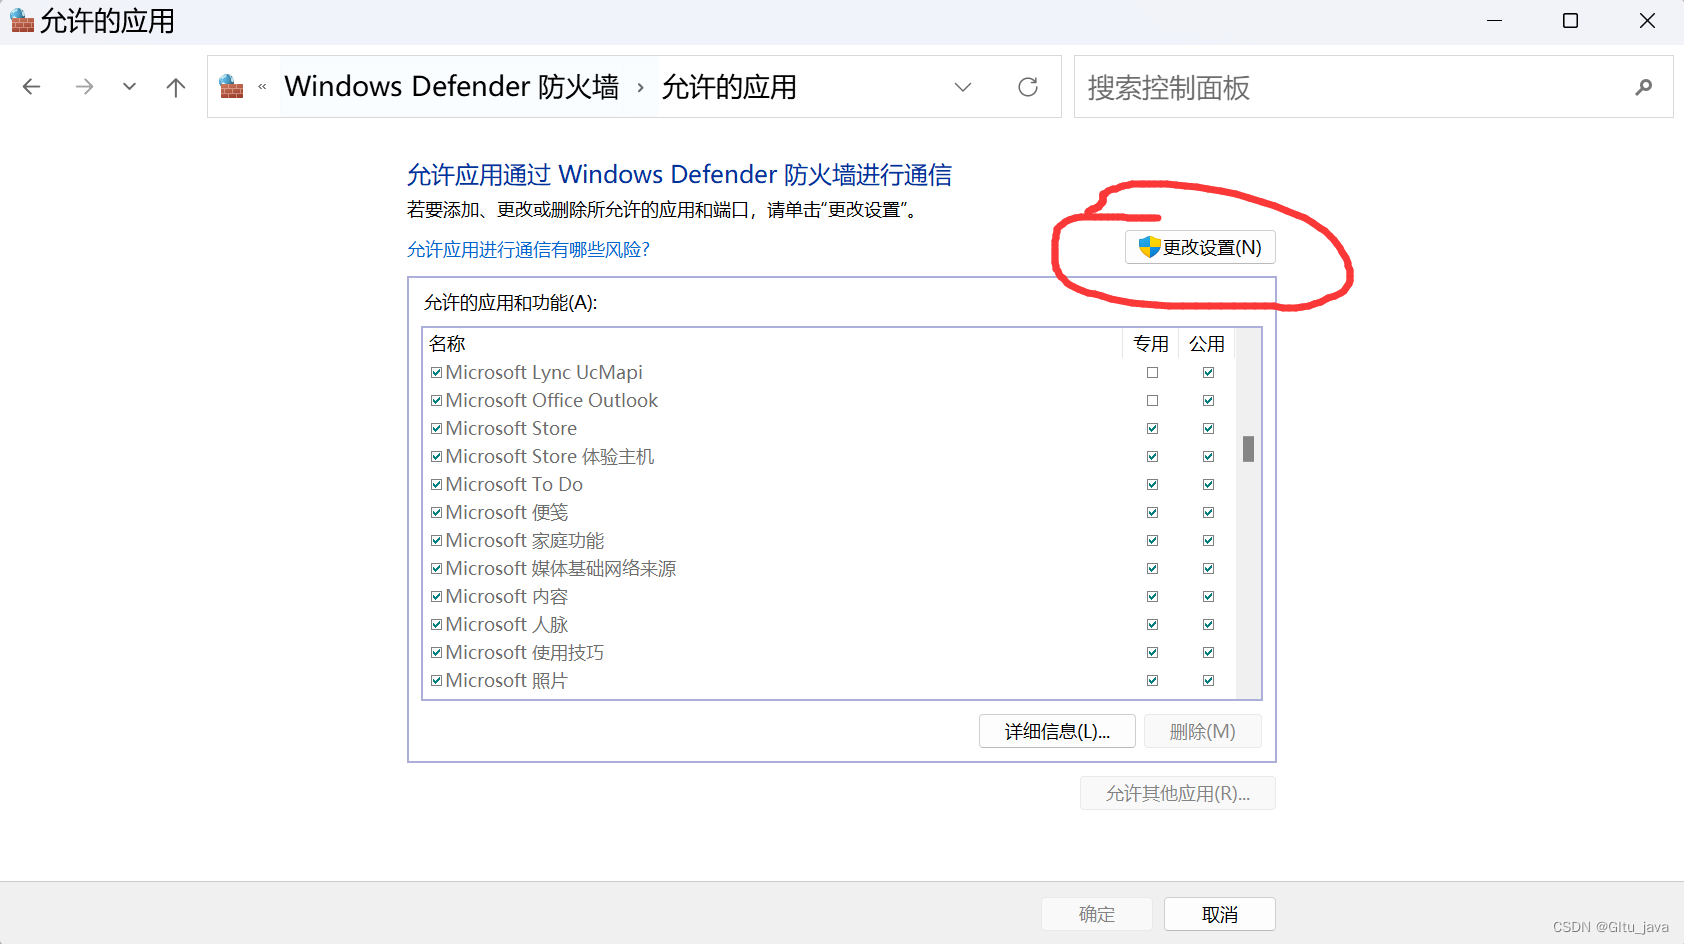Enable 专用 for Microsoft Lync UcMapi
This screenshot has width=1684, height=944.
[1152, 372]
